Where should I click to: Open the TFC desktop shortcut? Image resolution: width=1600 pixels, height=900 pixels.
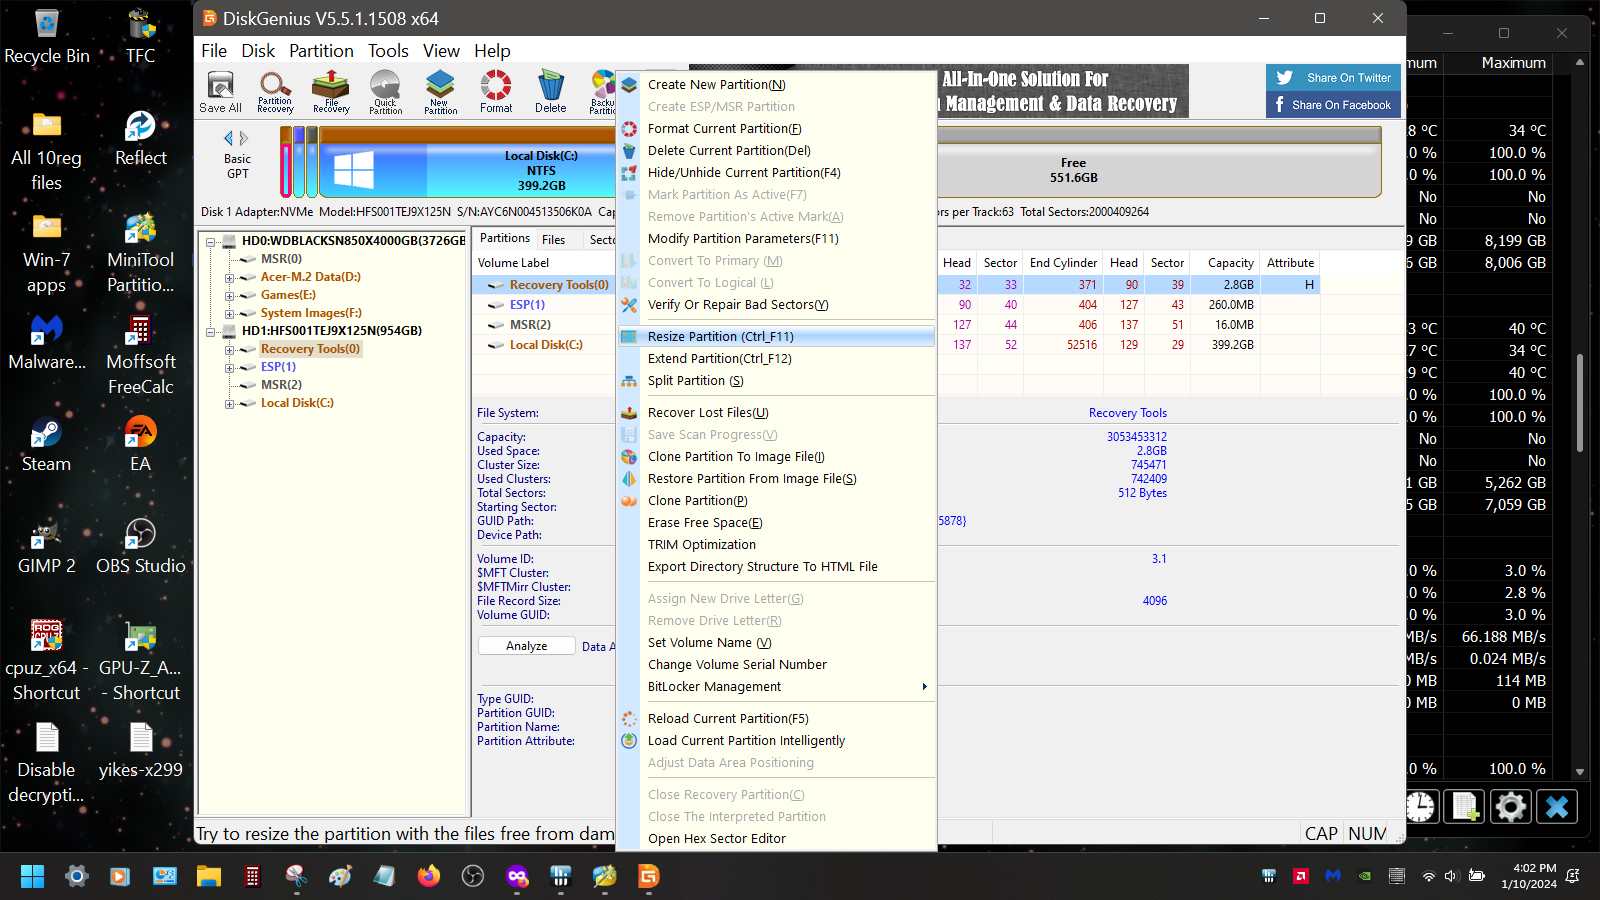[x=141, y=36]
